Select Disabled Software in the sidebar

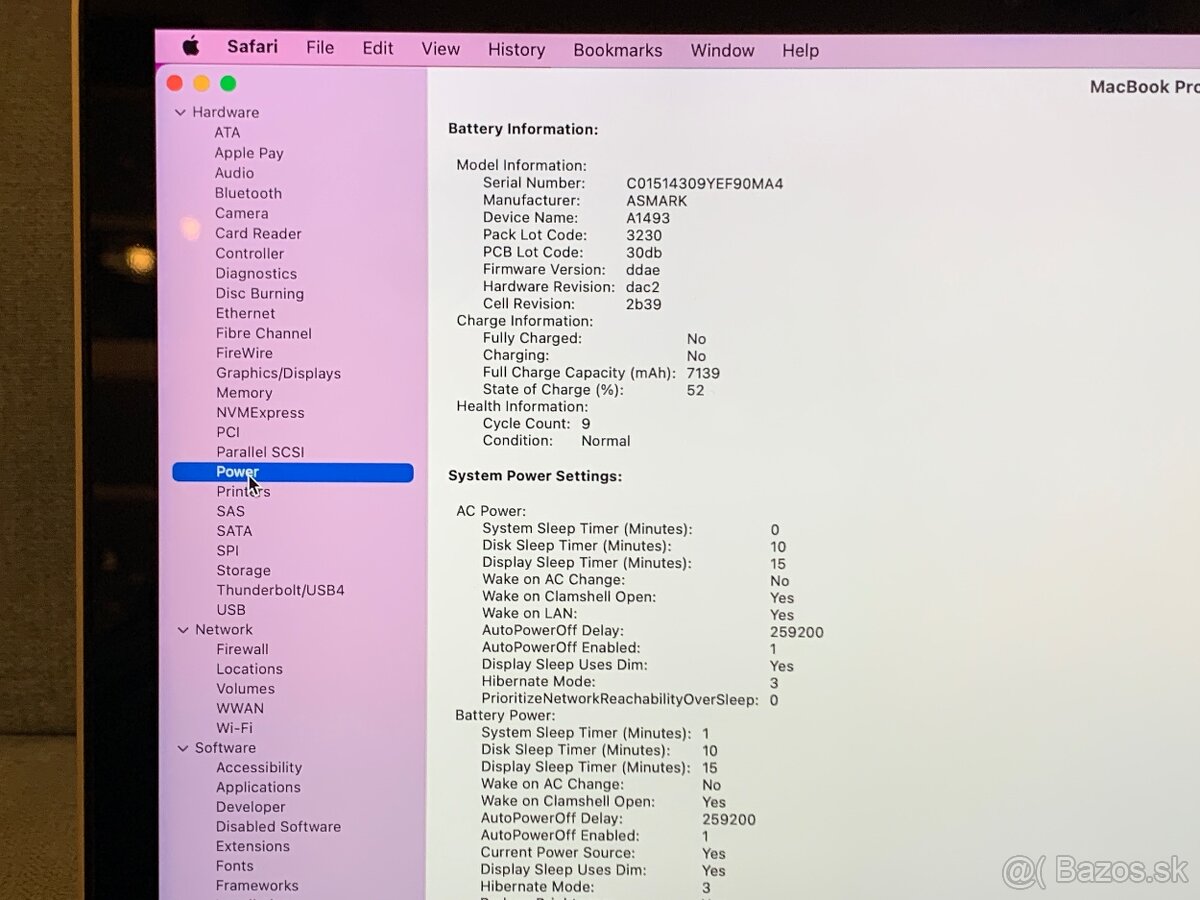pos(278,826)
